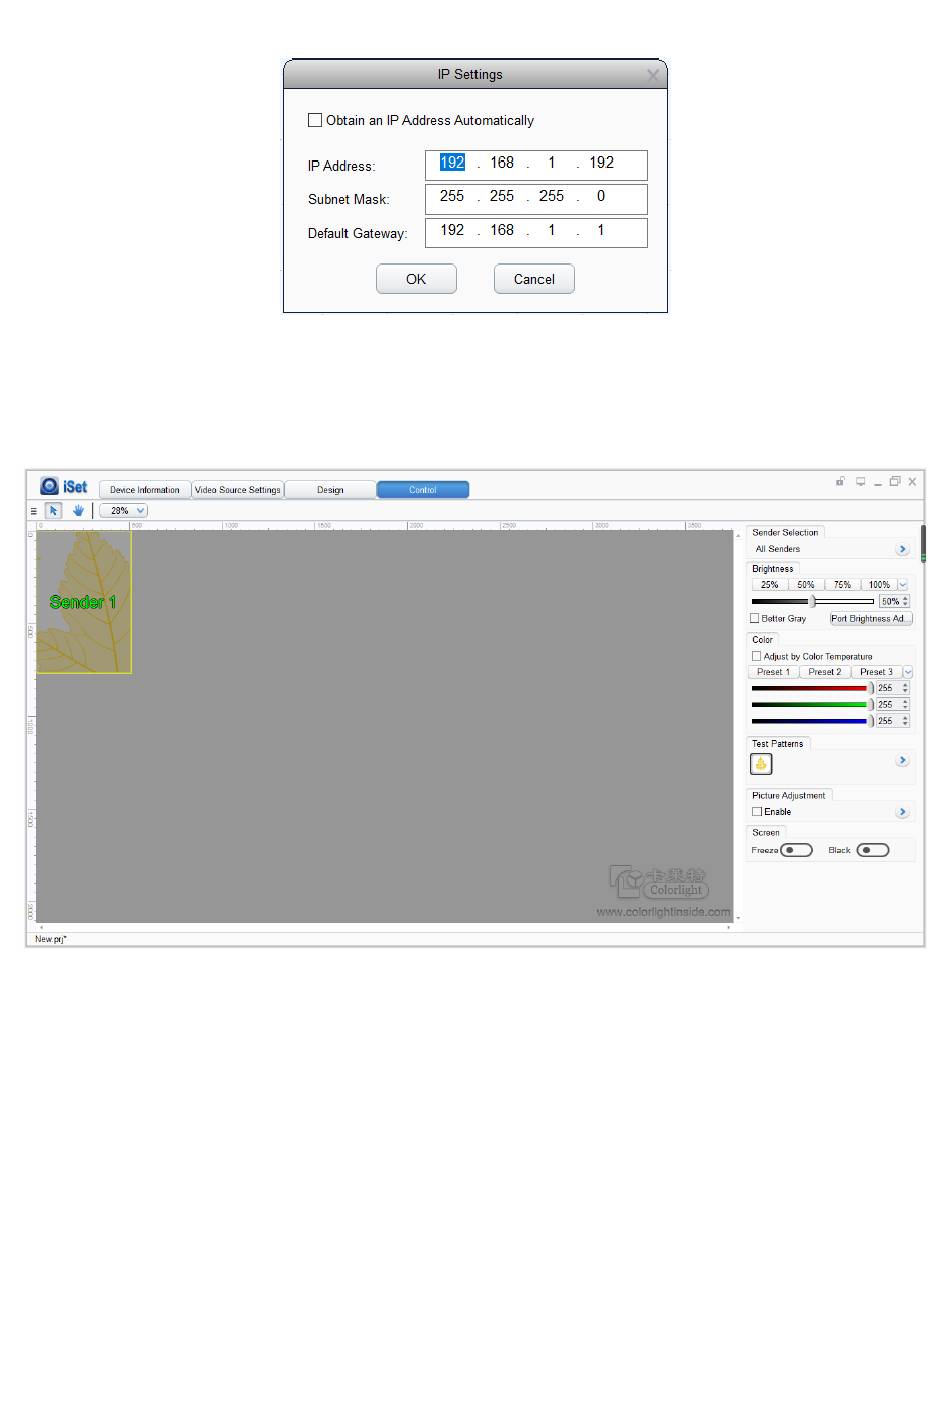Check the Better Gray checkbox
950x1408 pixels.
(x=756, y=618)
